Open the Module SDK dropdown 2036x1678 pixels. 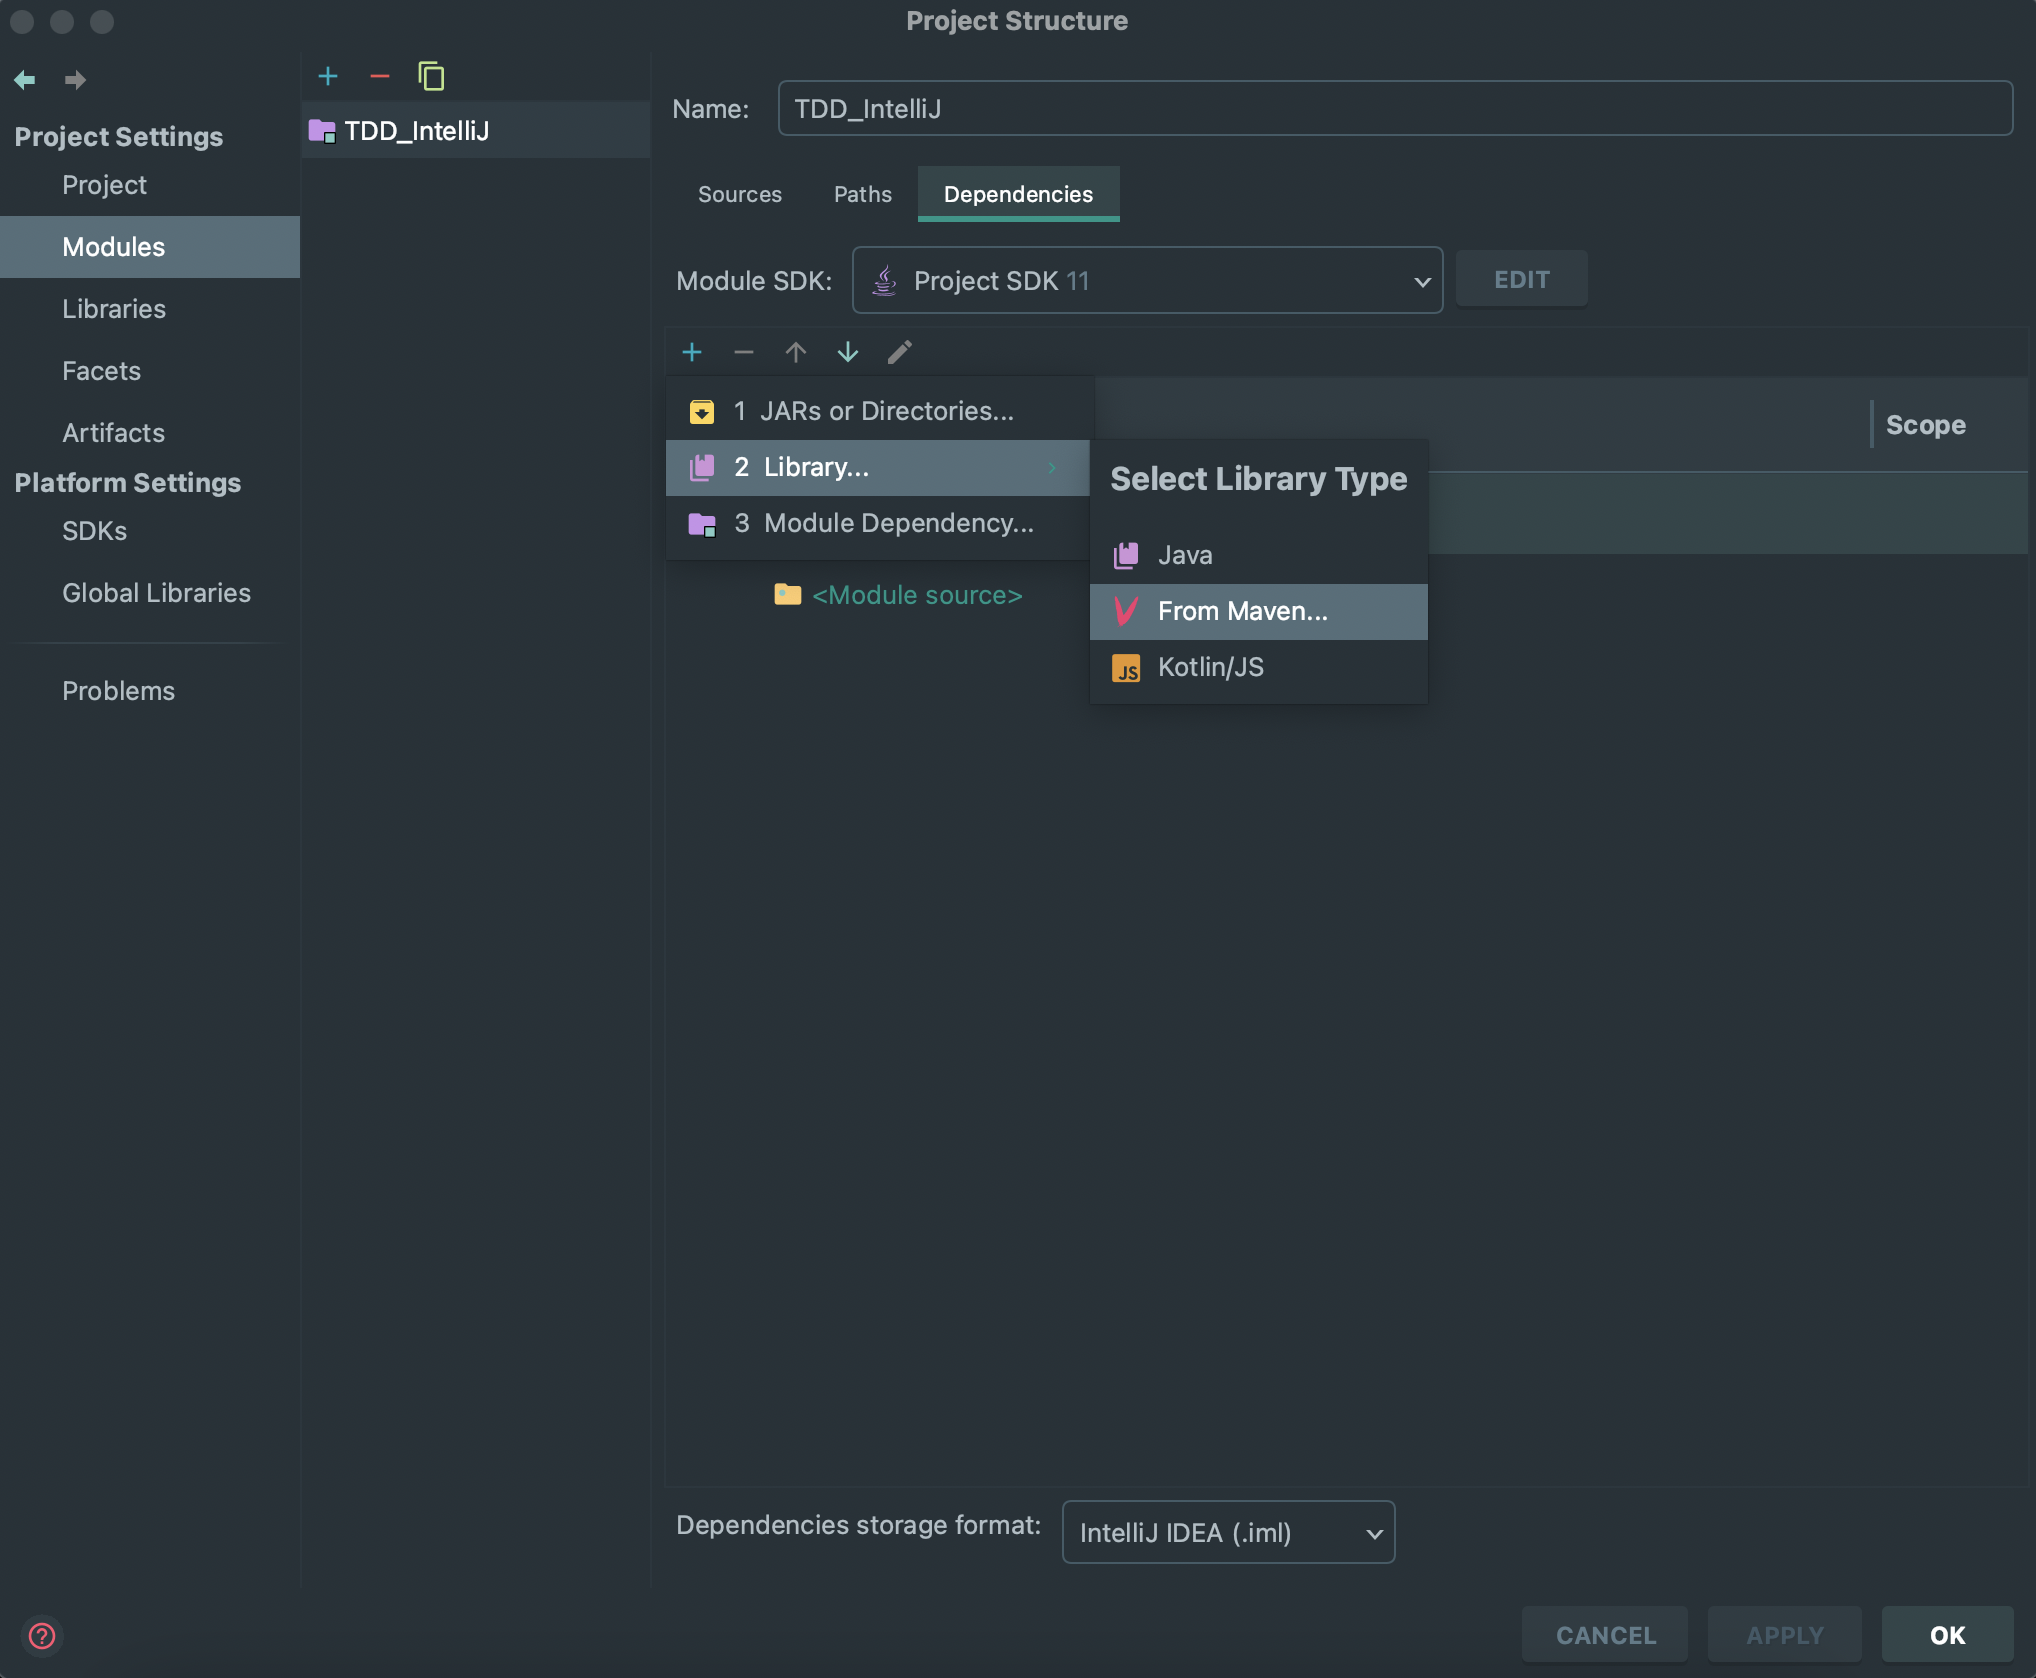click(x=1147, y=281)
